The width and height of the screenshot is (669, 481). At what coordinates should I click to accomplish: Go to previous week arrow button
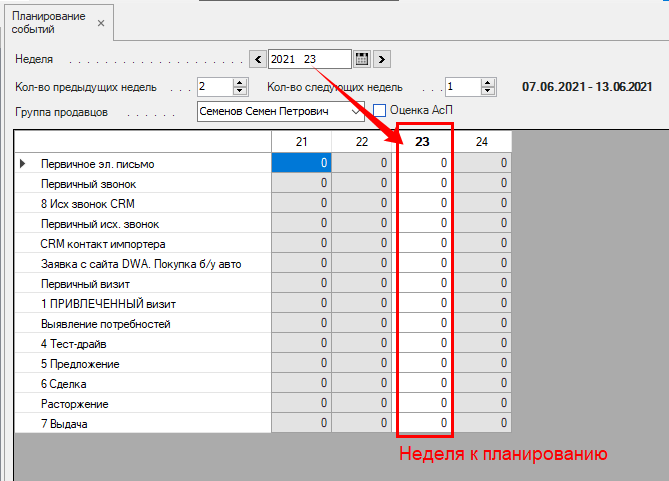258,60
